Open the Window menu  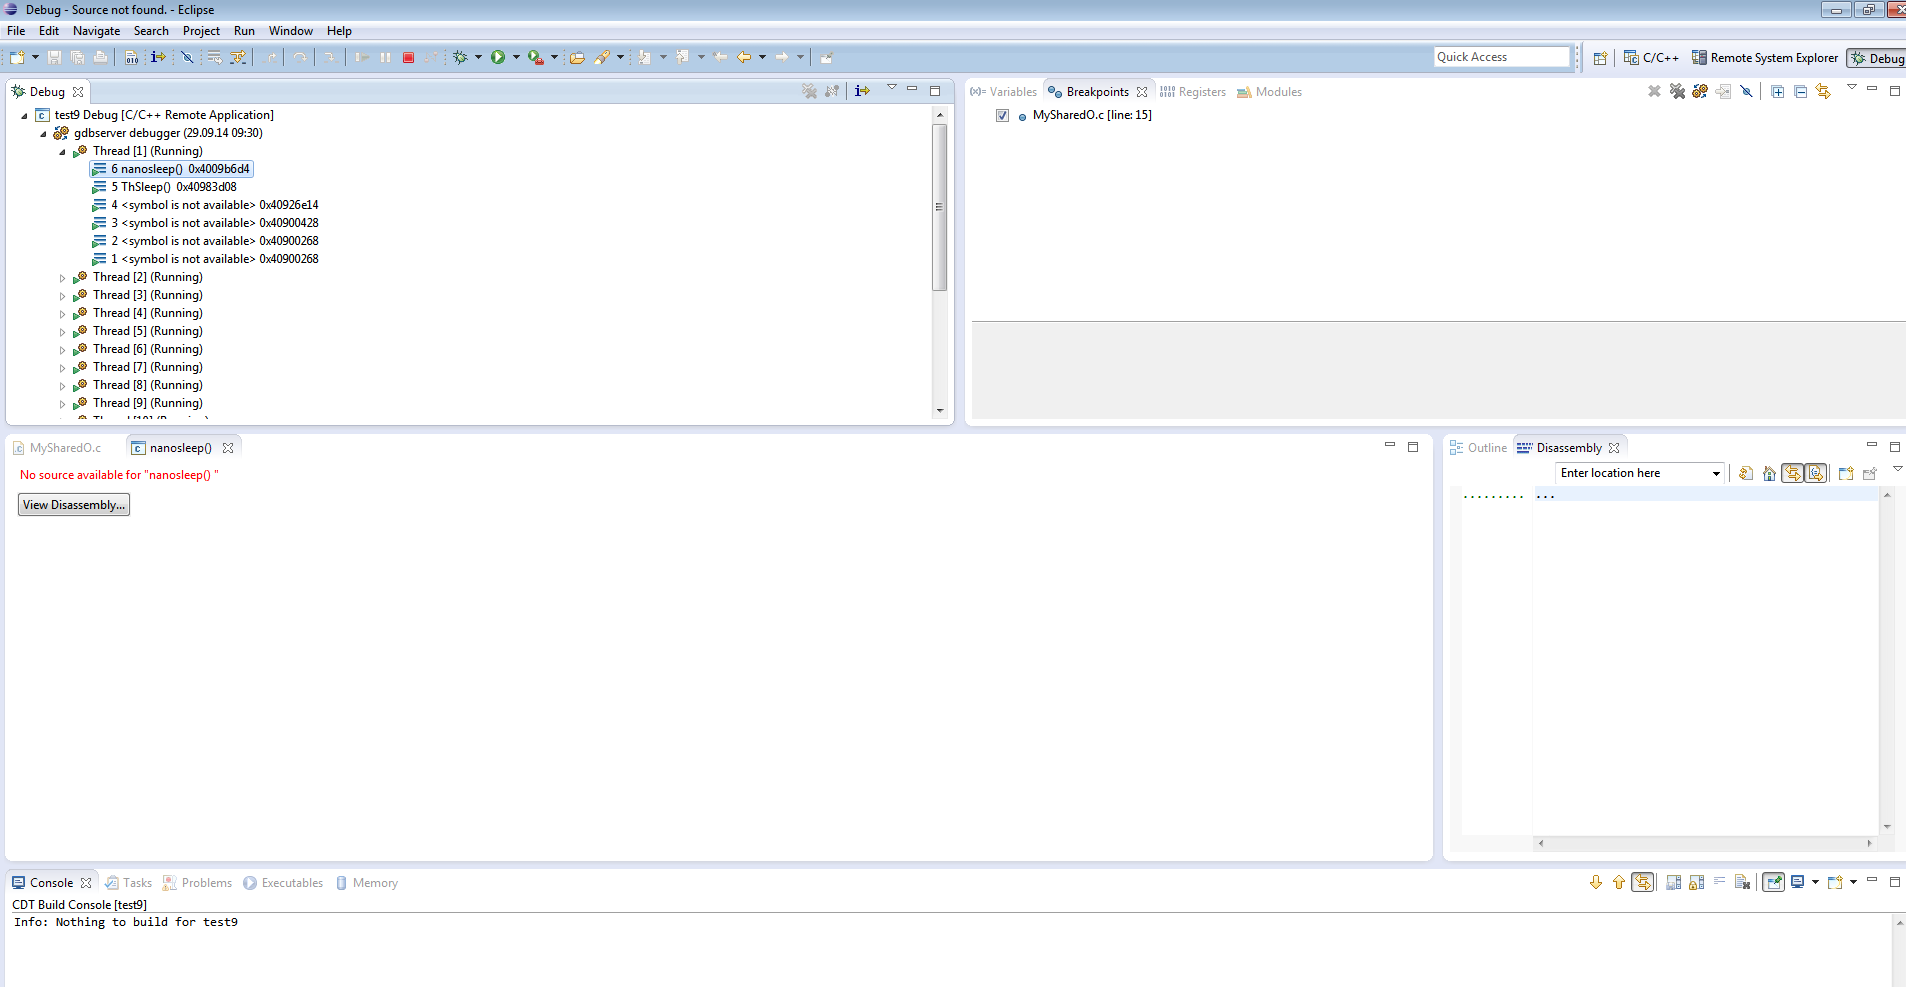tap(290, 31)
